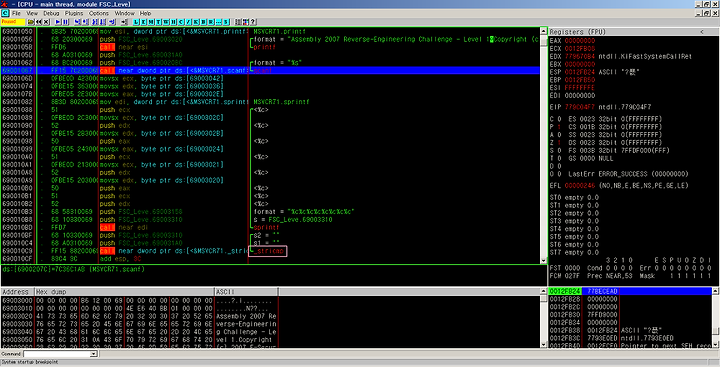Click Execute till return icon
The height and width of the screenshot is (367, 720).
coord(112,22)
